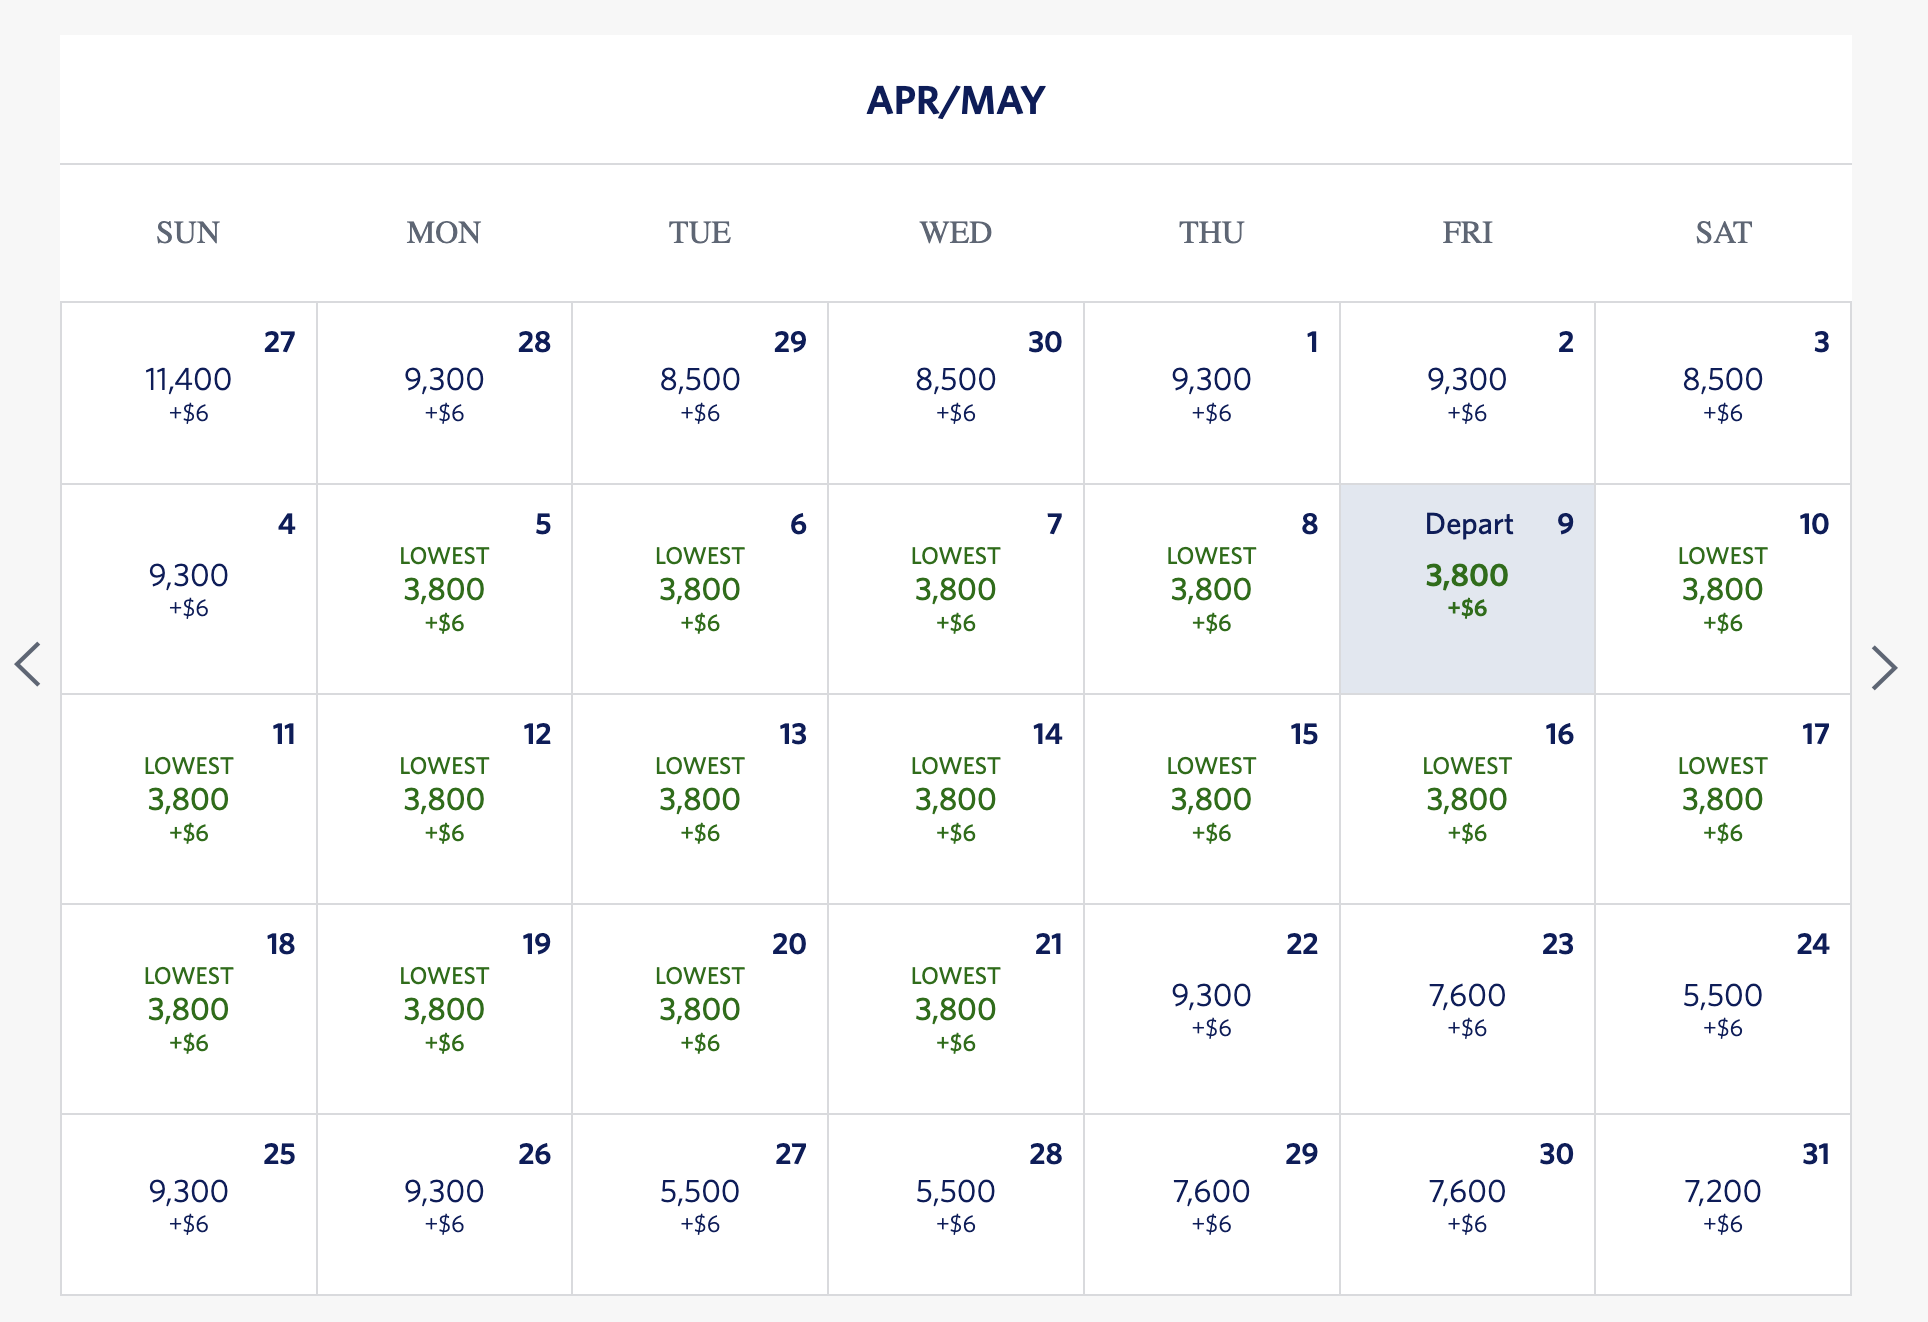Go to previous month with left arrow
1928x1322 pixels.
(28, 665)
